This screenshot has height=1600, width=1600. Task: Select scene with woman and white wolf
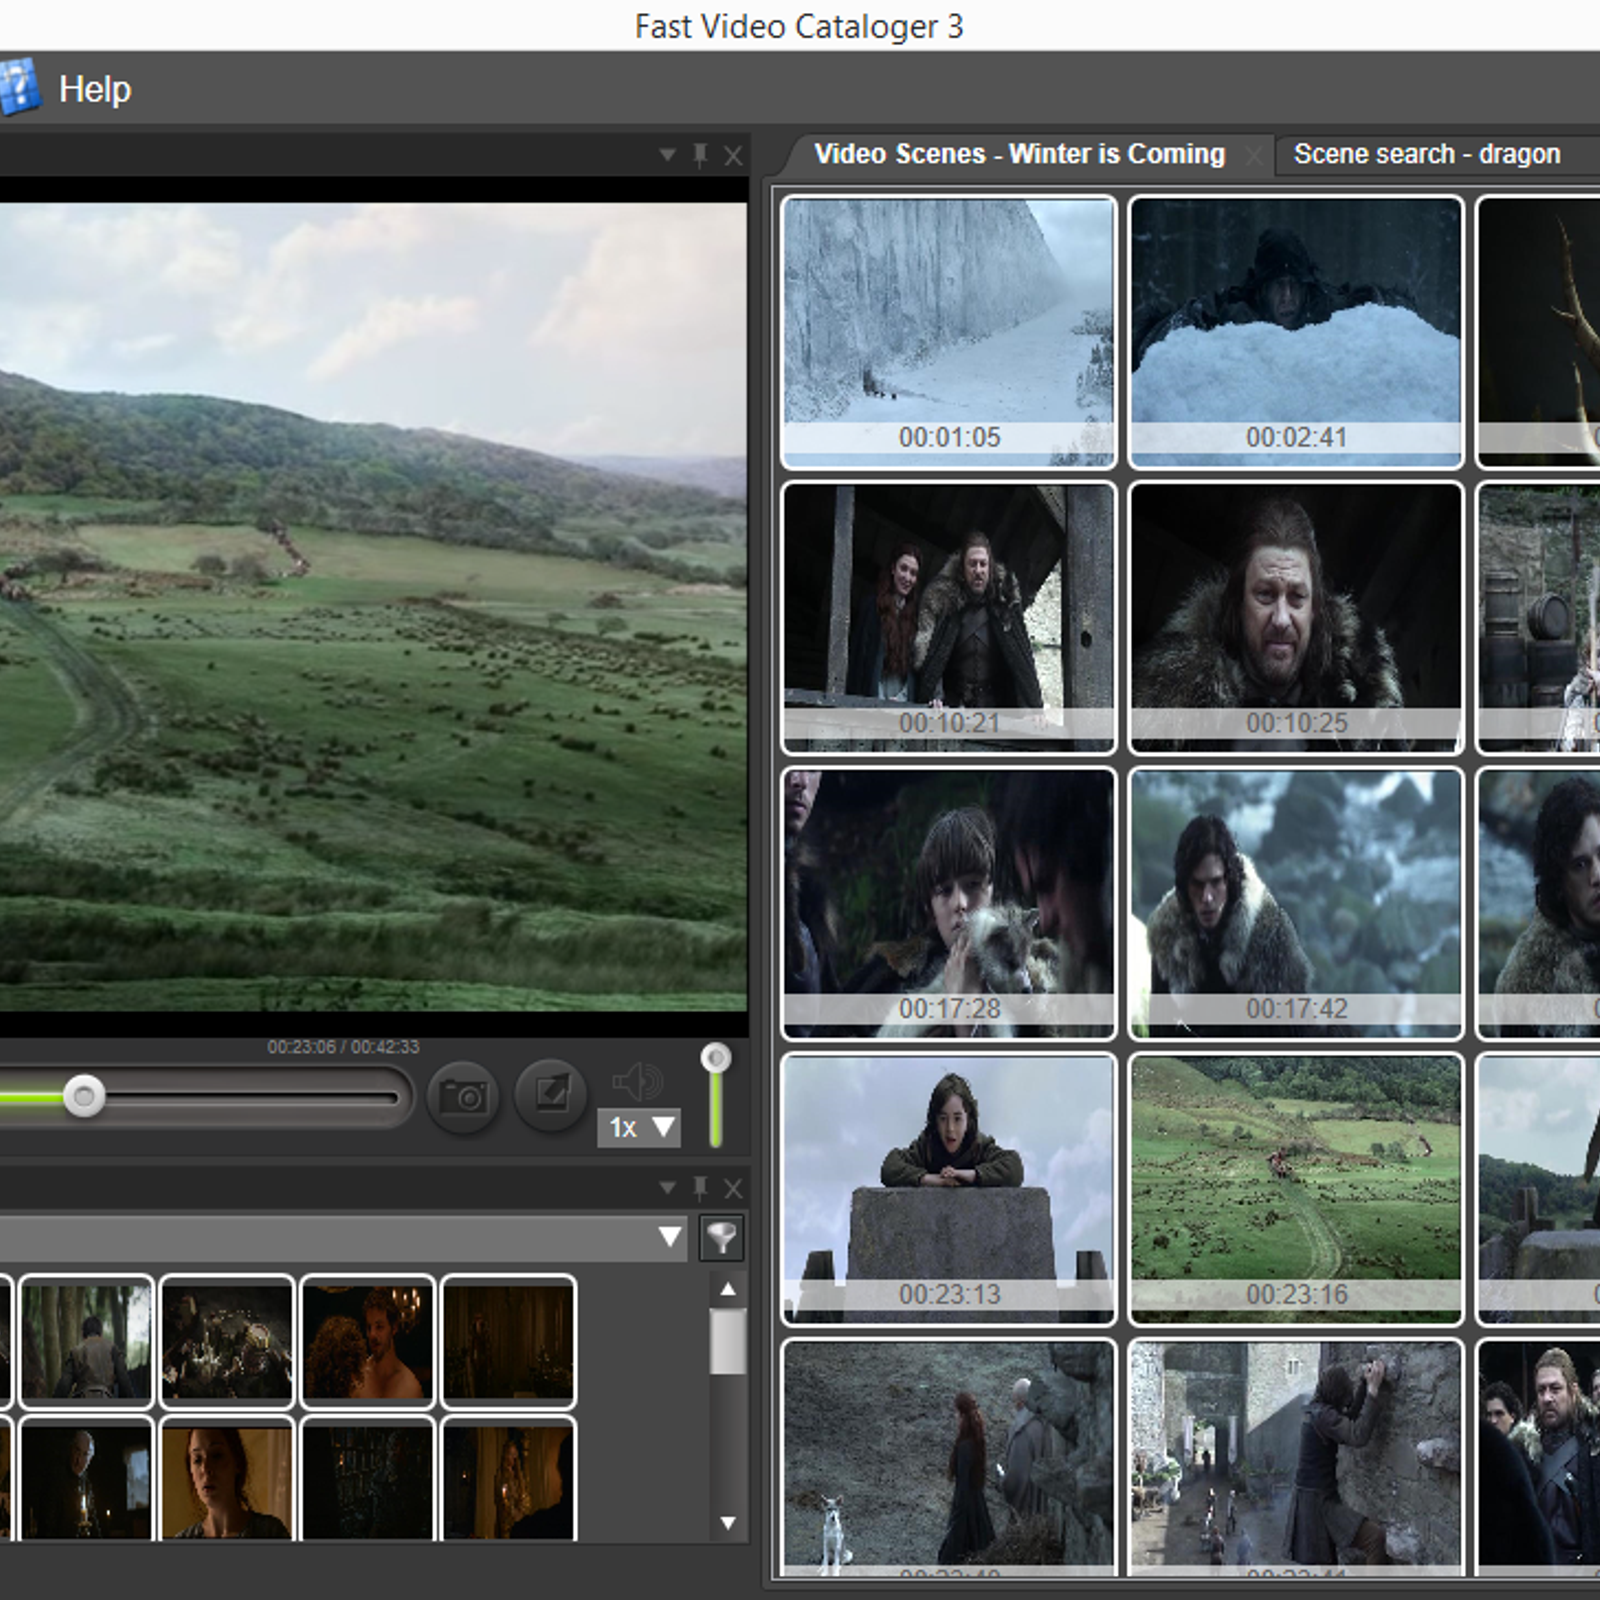[x=948, y=1458]
